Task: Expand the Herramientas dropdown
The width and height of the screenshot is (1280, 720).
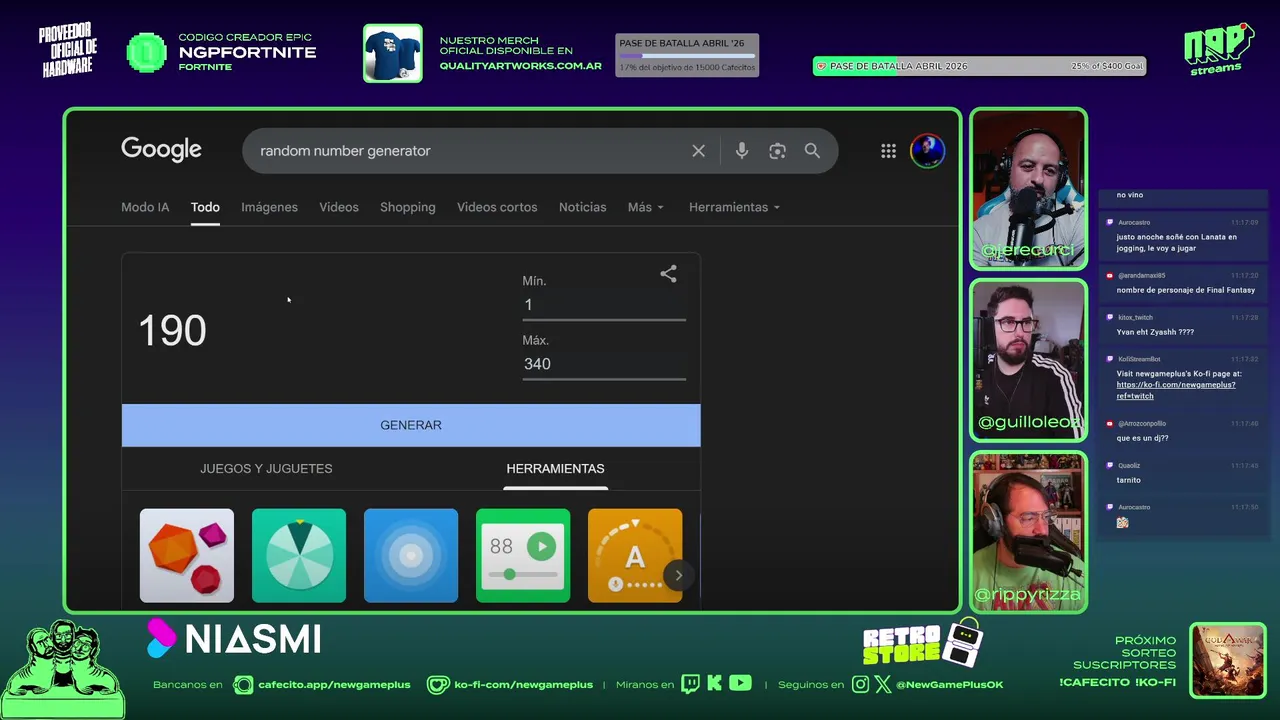Action: click(x=734, y=207)
